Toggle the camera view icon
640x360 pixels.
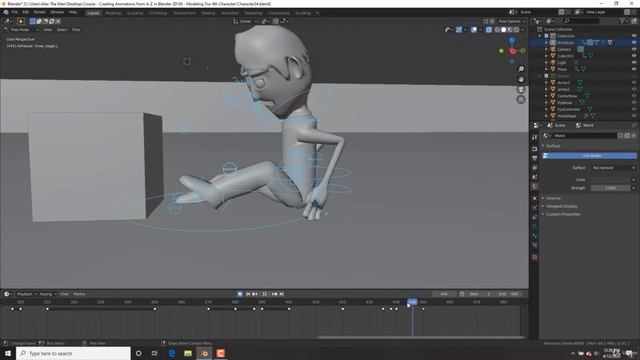point(521,89)
